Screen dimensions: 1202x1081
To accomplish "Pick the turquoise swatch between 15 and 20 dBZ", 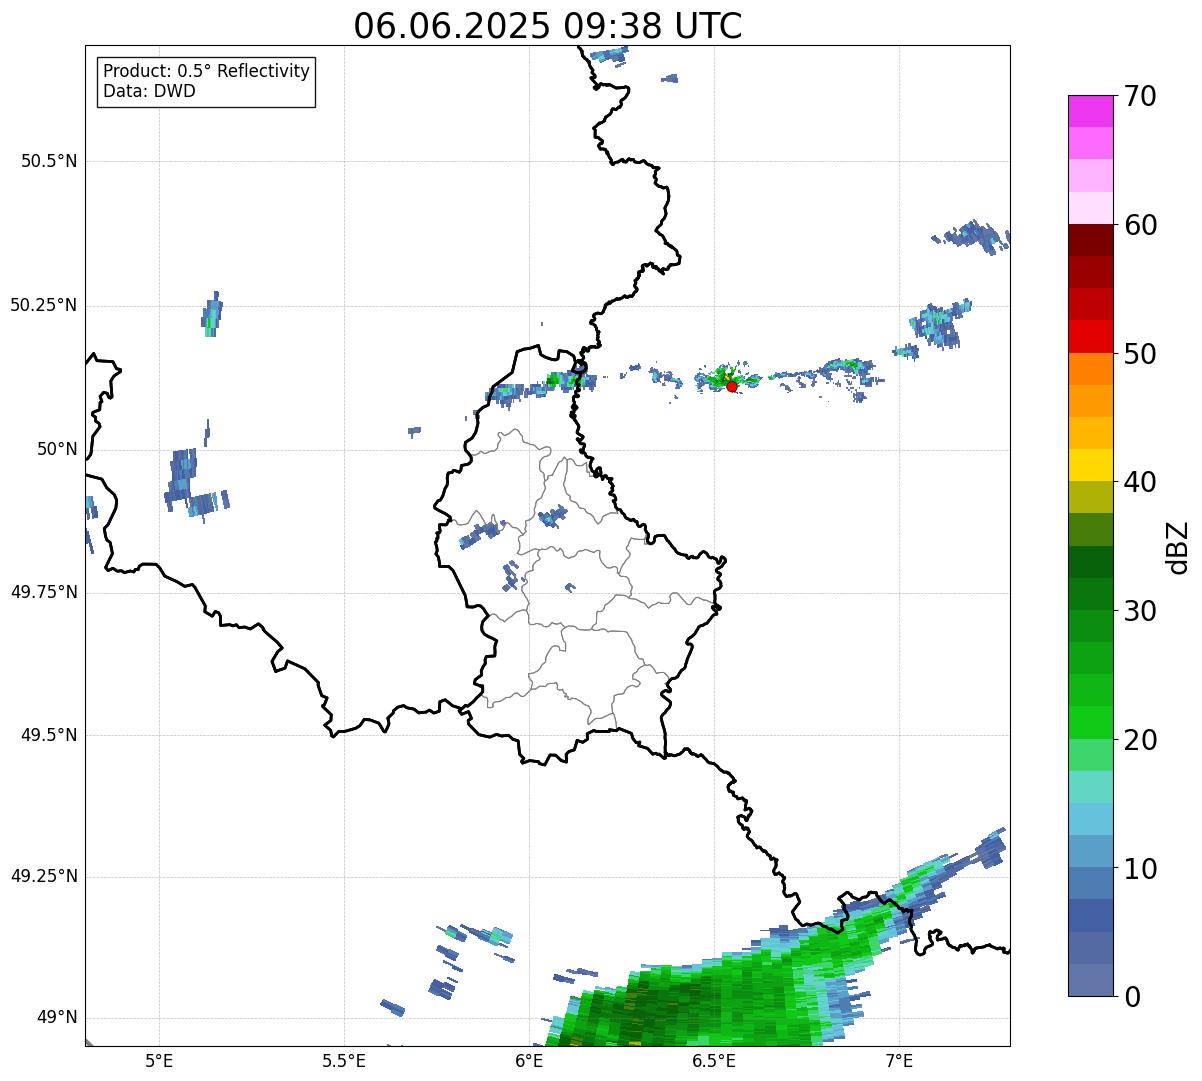I will point(1090,787).
